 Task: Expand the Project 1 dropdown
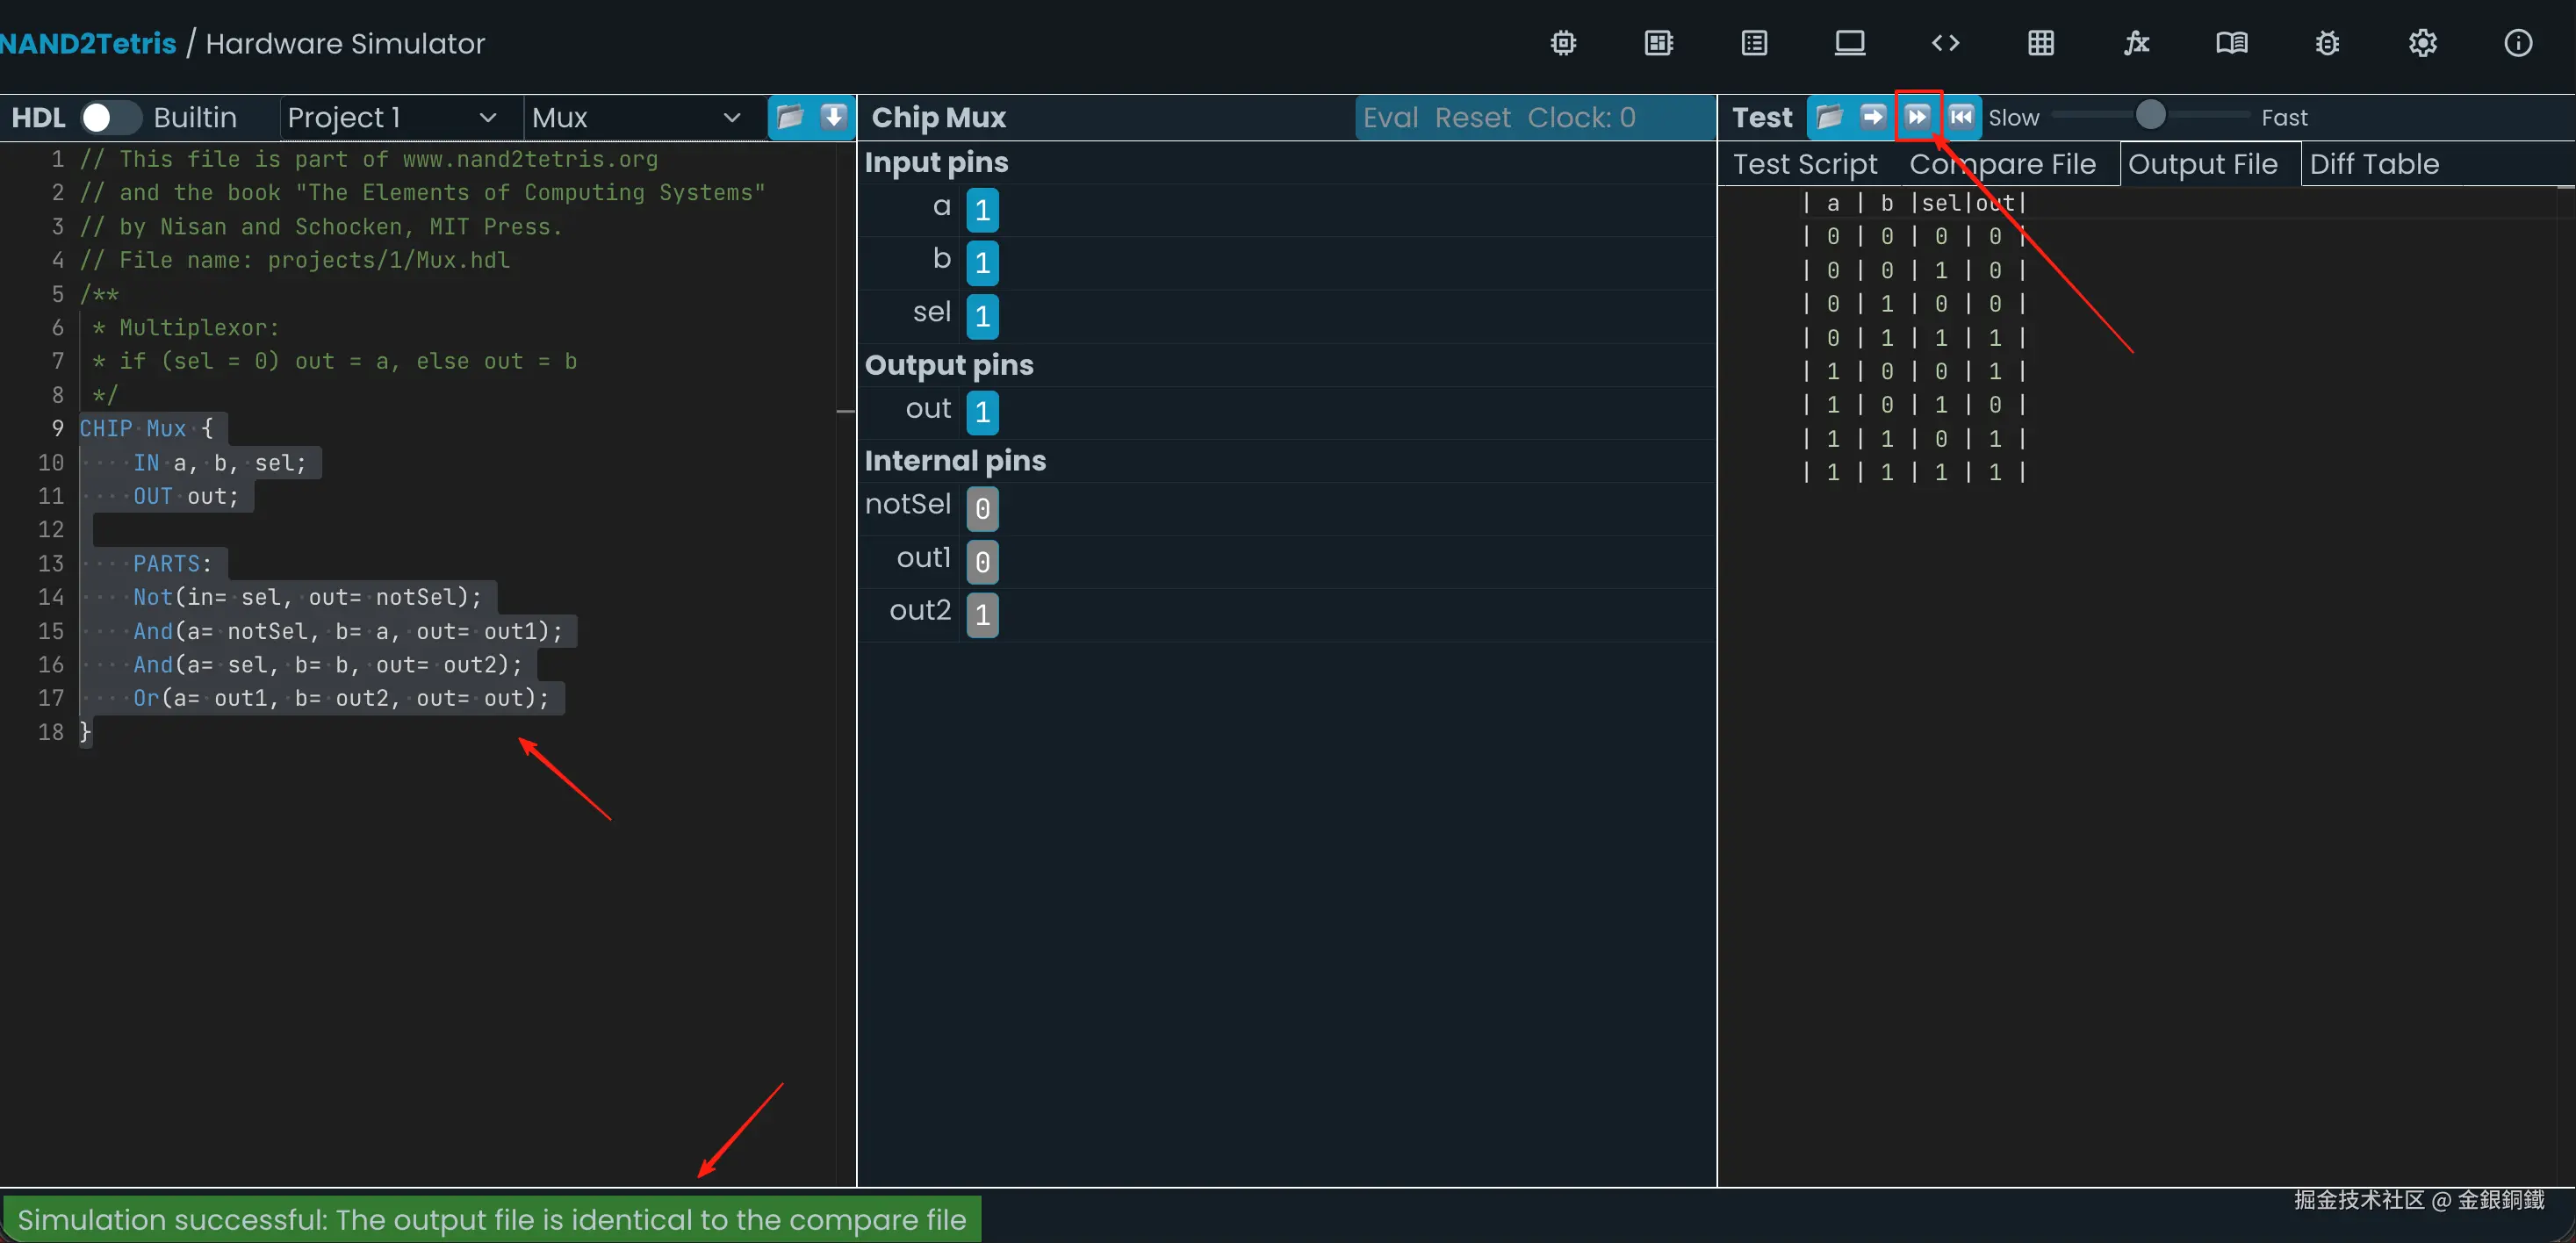click(x=392, y=117)
